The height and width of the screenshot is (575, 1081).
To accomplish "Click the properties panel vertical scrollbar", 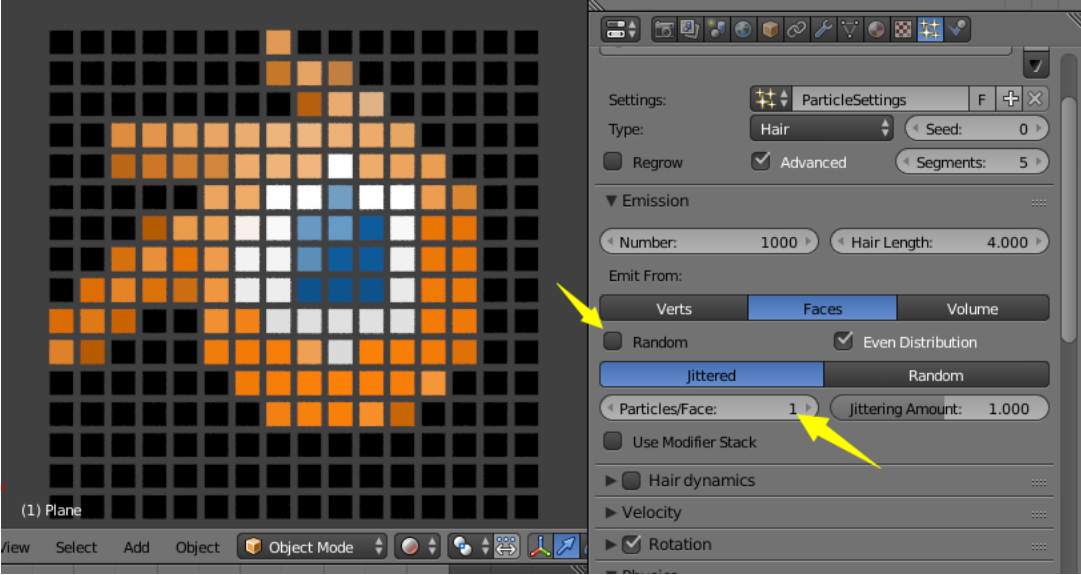I will pyautogui.click(x=1067, y=221).
